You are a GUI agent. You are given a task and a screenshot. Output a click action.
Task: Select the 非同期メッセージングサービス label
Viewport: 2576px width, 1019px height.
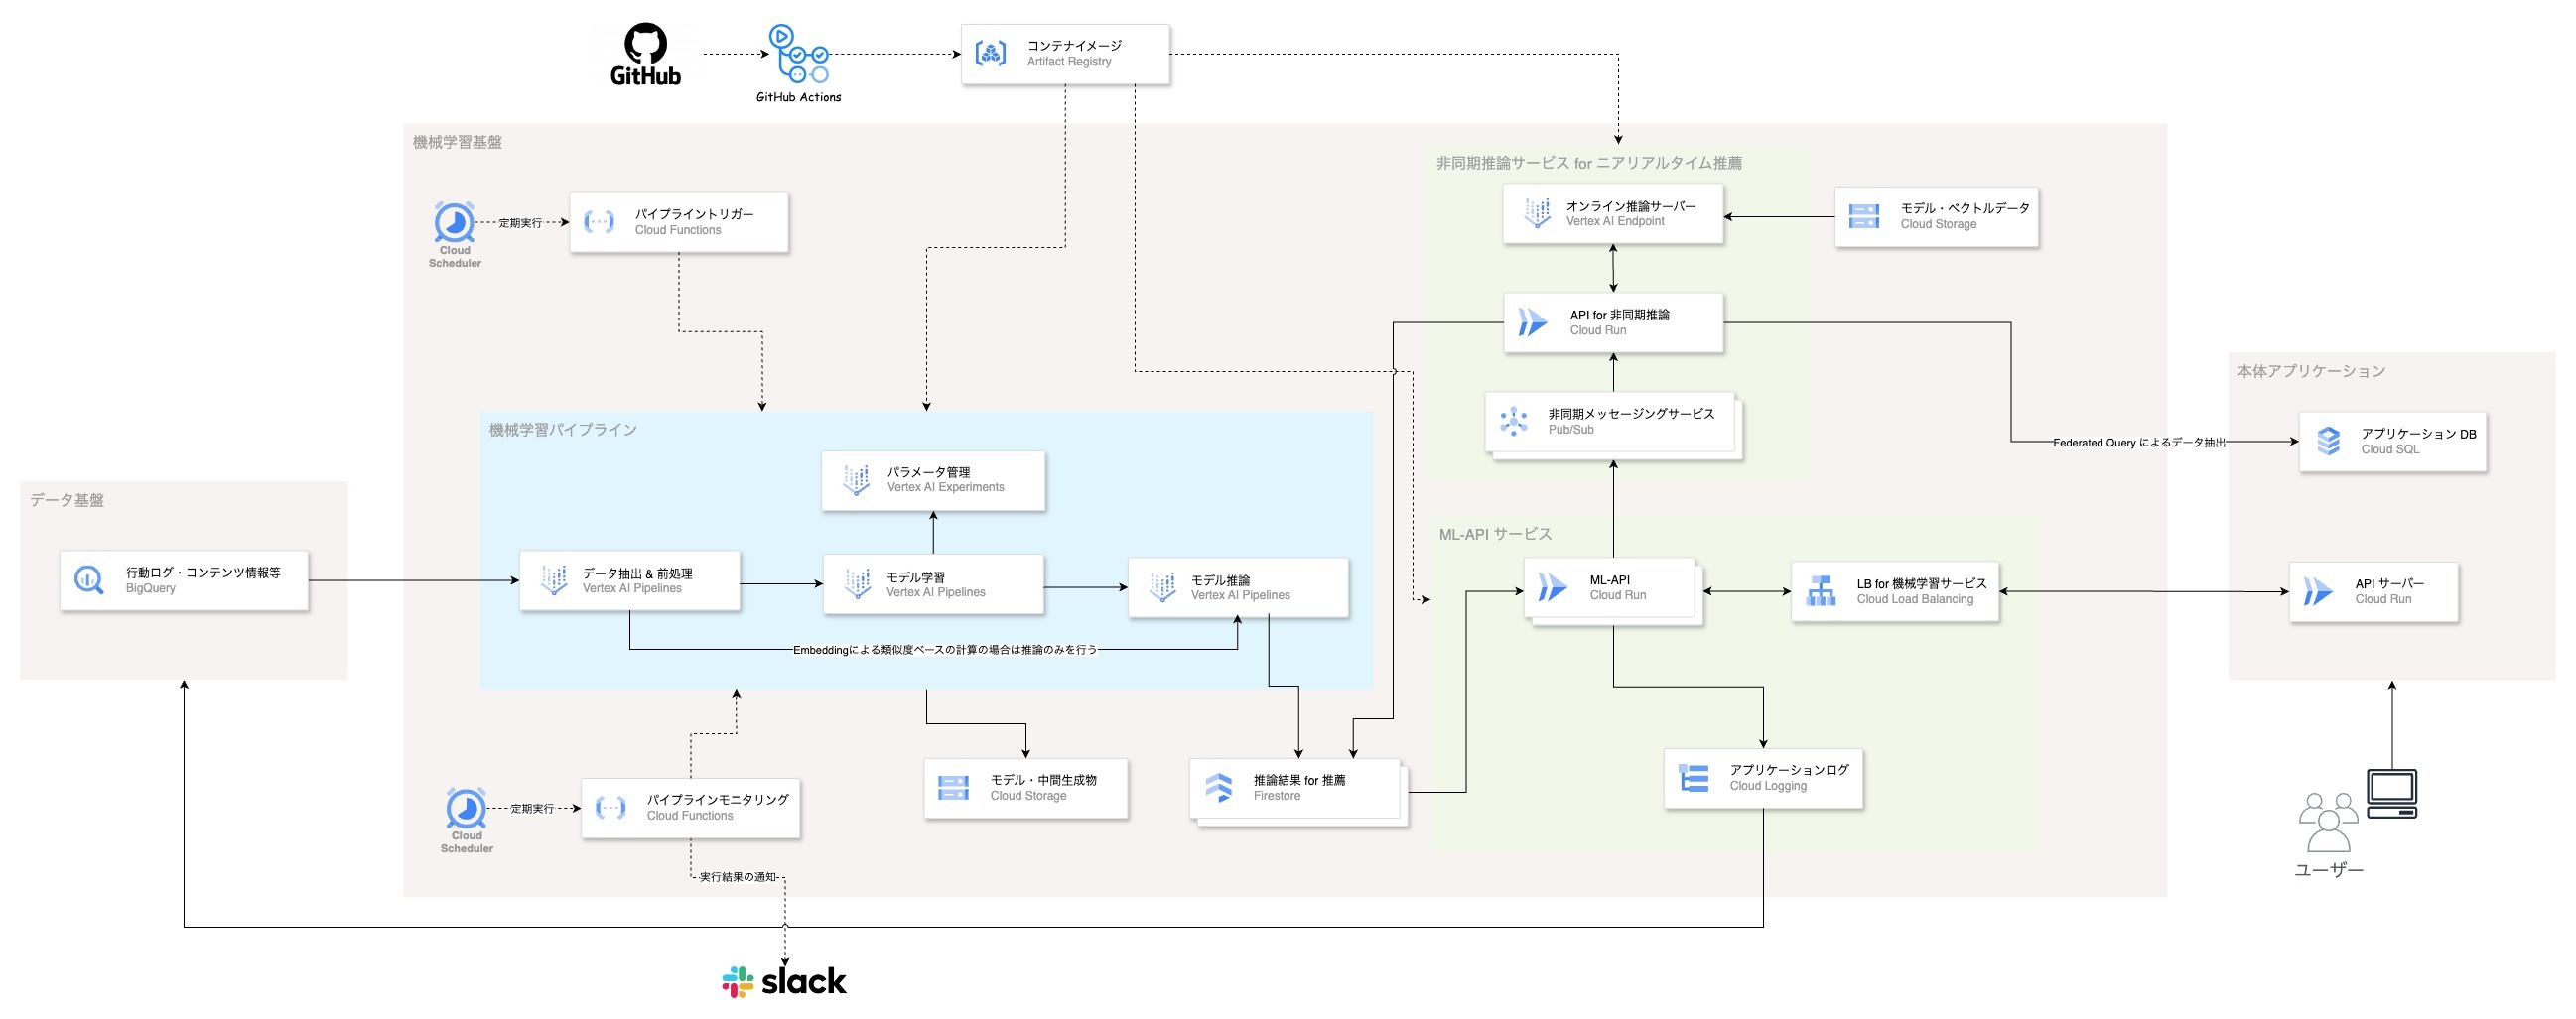[1631, 414]
